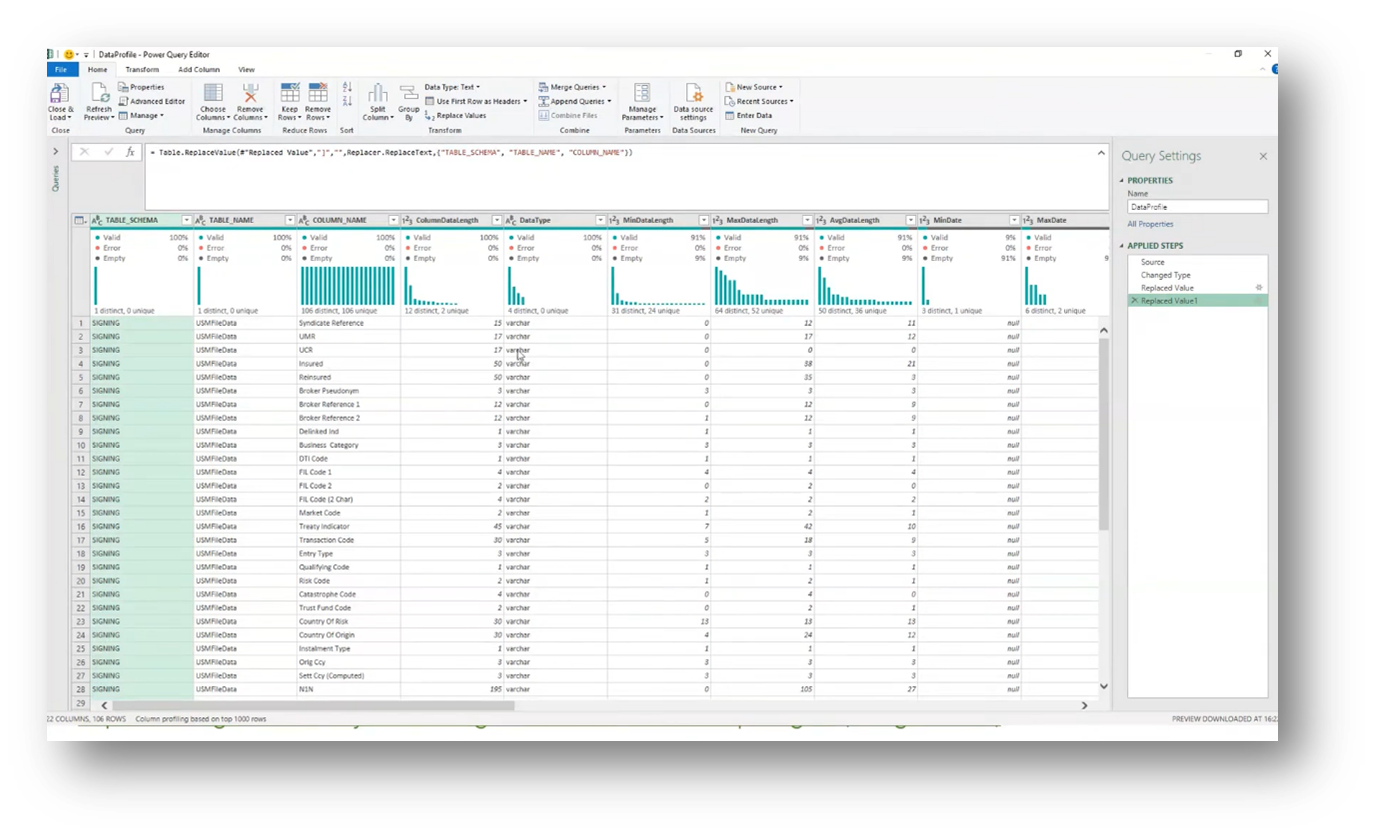Image resolution: width=1373 pixels, height=836 pixels.
Task: Sort descending with the Z-A icon
Action: 347,101
